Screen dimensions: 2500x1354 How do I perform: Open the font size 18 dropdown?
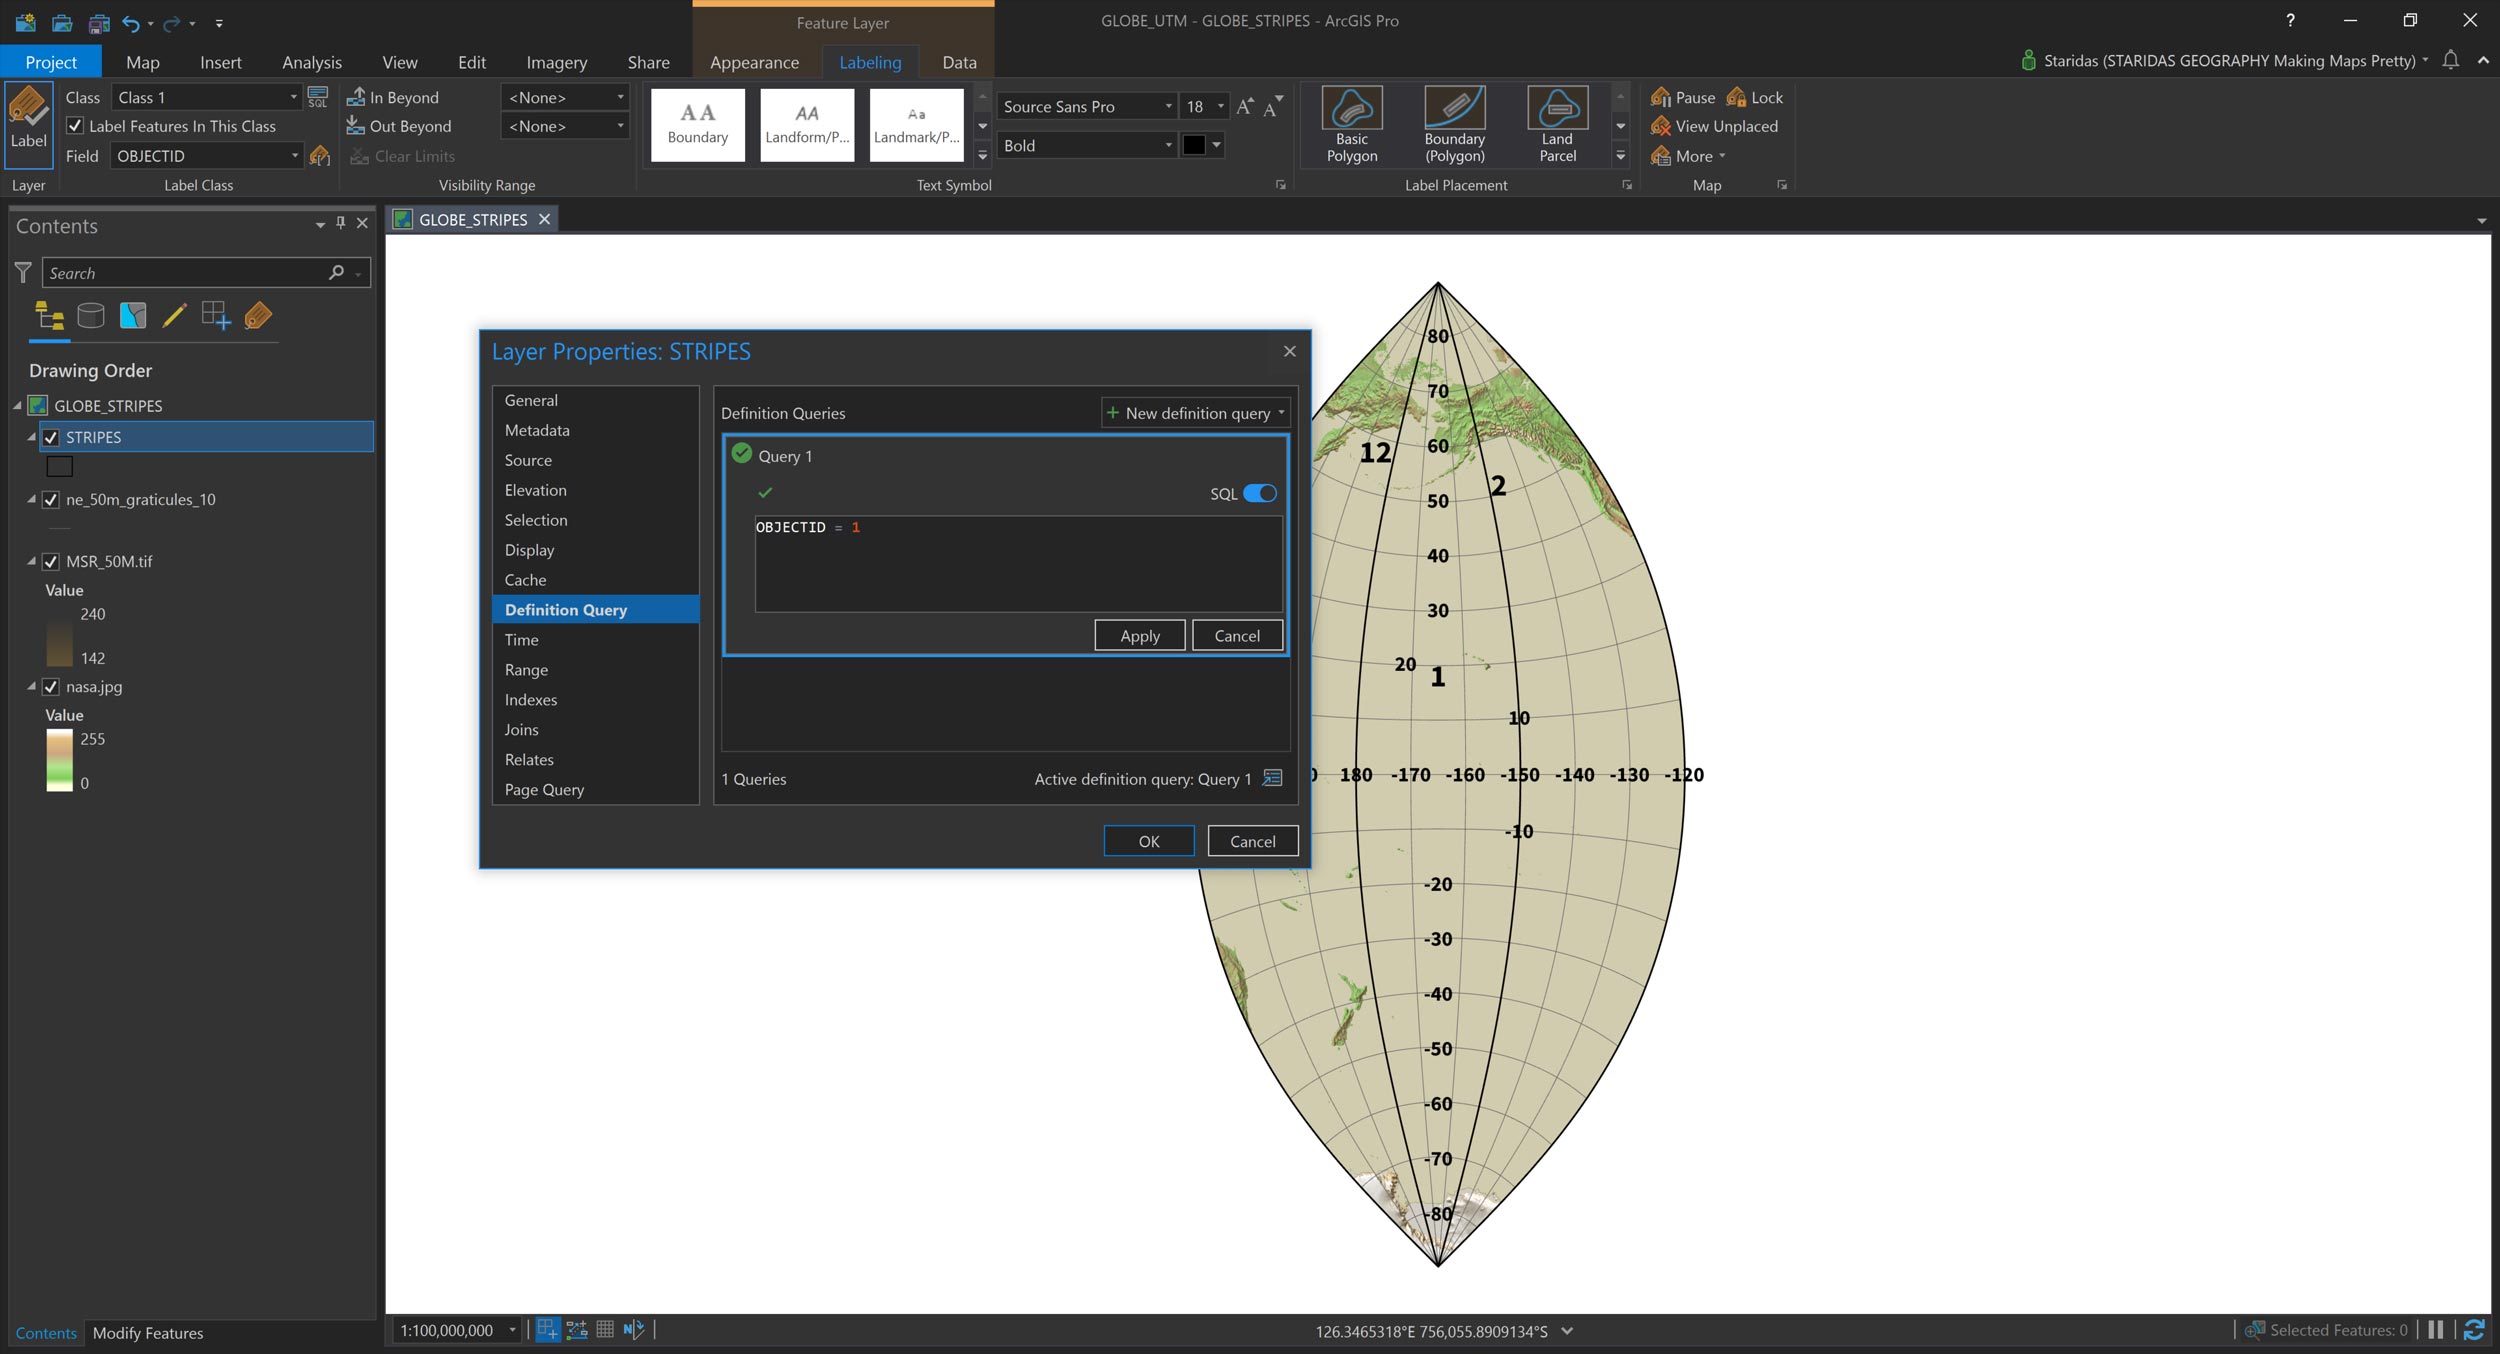pos(1220,106)
